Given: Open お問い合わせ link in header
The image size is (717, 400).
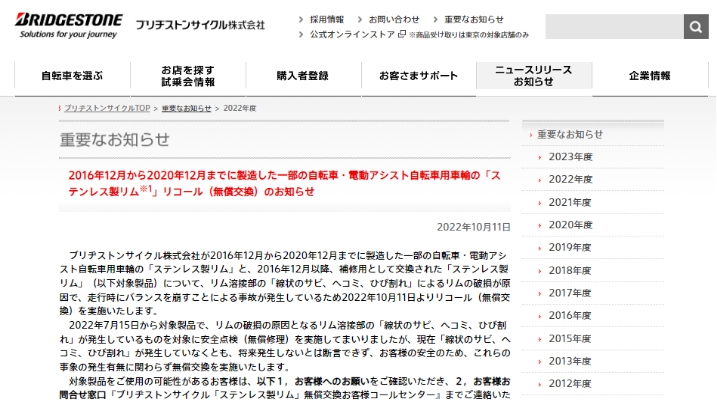Looking at the screenshot, I should (394, 19).
